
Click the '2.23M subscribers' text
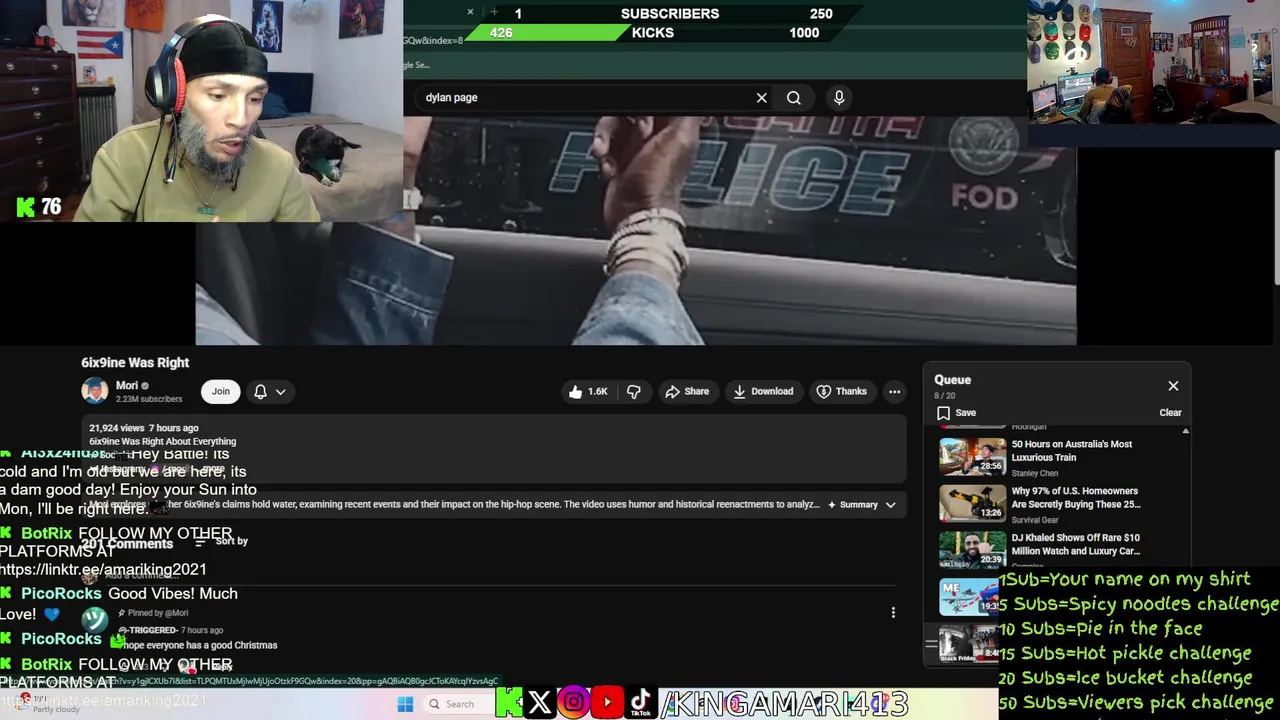149,399
